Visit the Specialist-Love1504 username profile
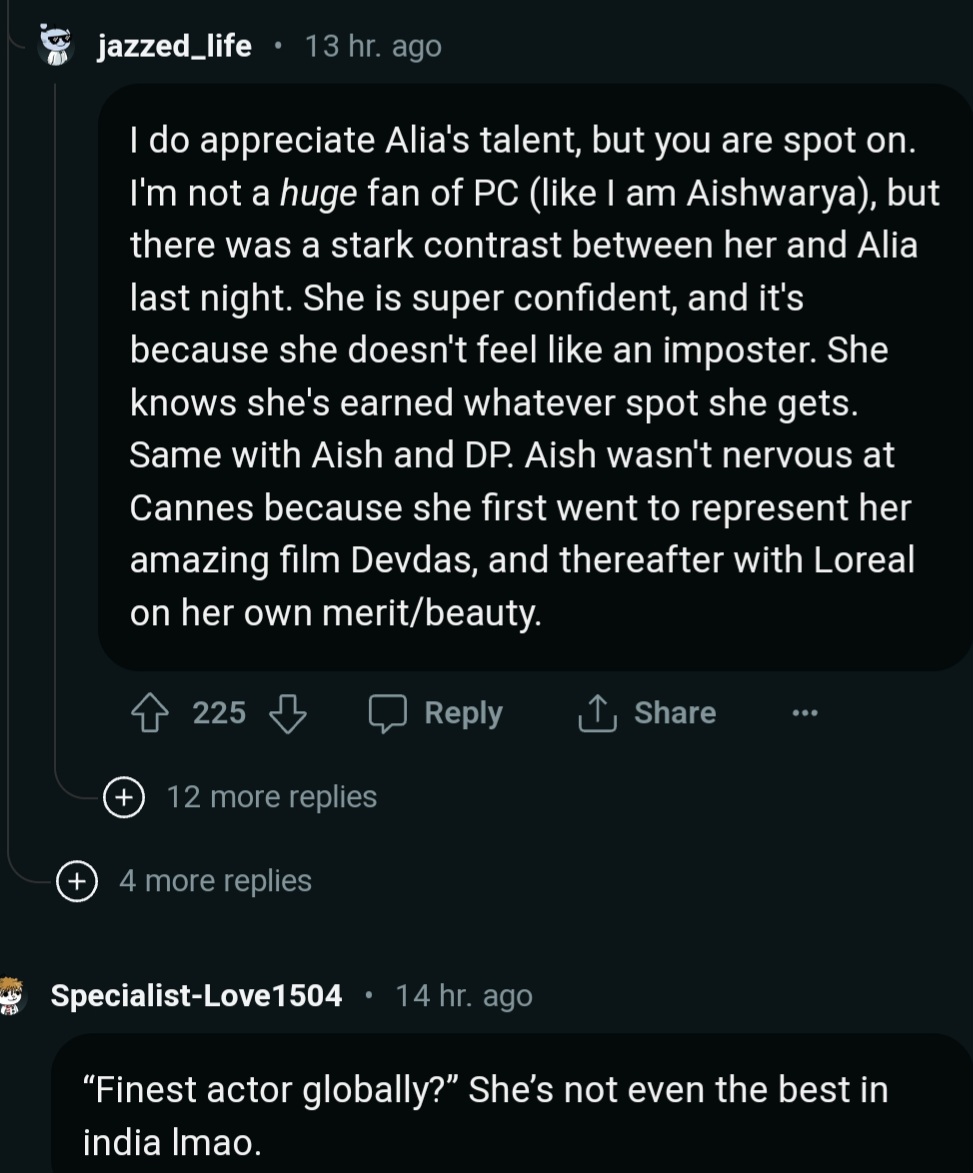 [x=196, y=996]
